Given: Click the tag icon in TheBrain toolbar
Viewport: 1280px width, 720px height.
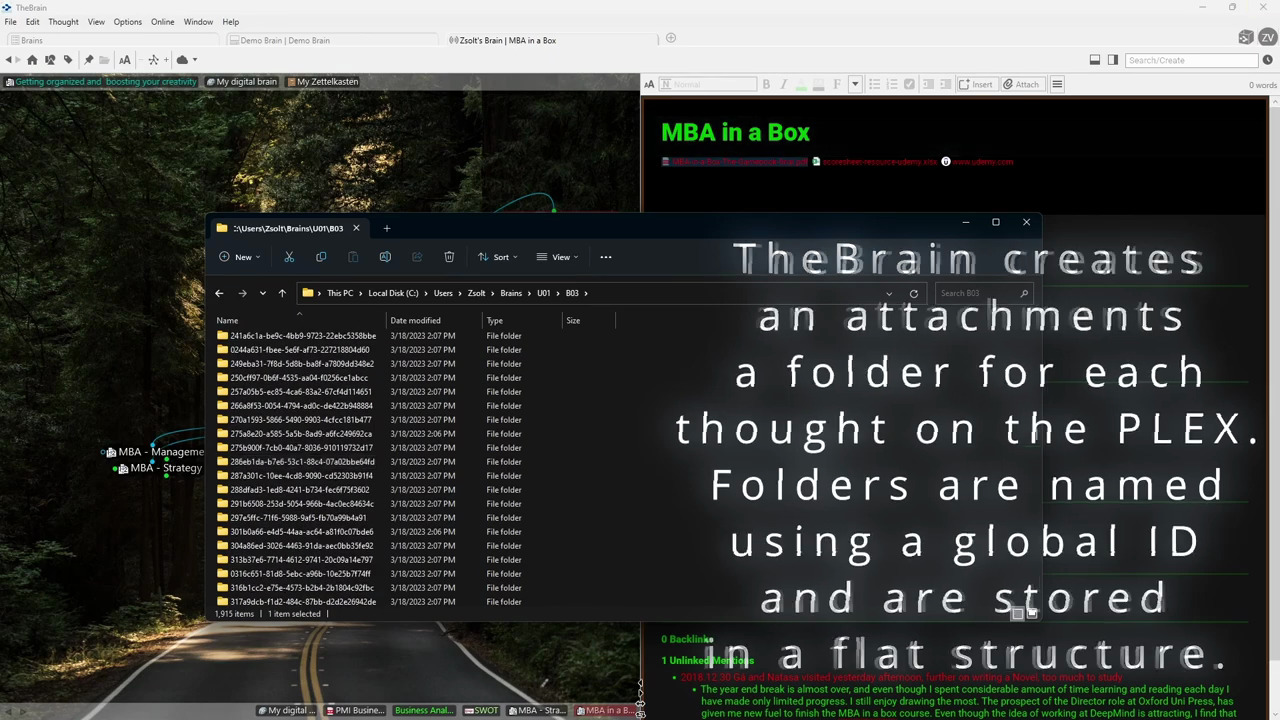Looking at the screenshot, I should 68,60.
